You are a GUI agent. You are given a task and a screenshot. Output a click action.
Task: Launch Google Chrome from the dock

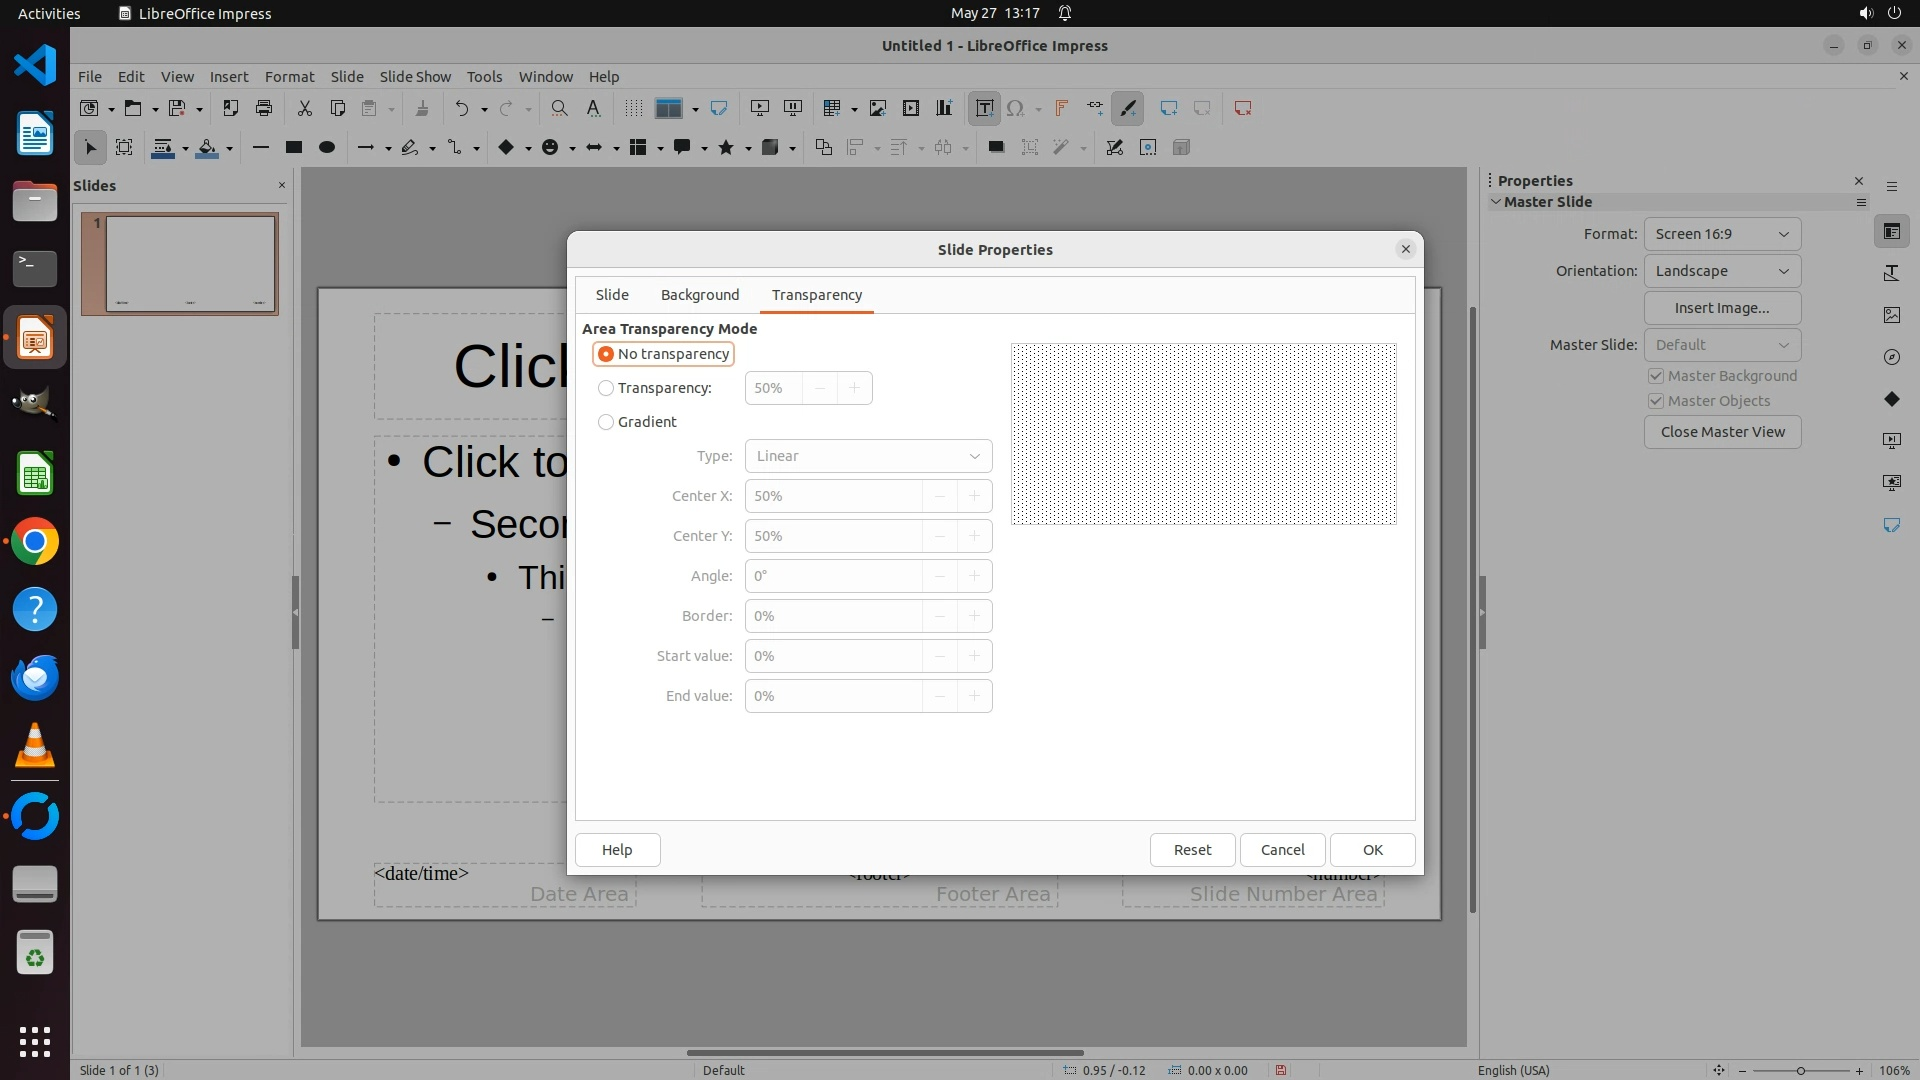point(35,542)
